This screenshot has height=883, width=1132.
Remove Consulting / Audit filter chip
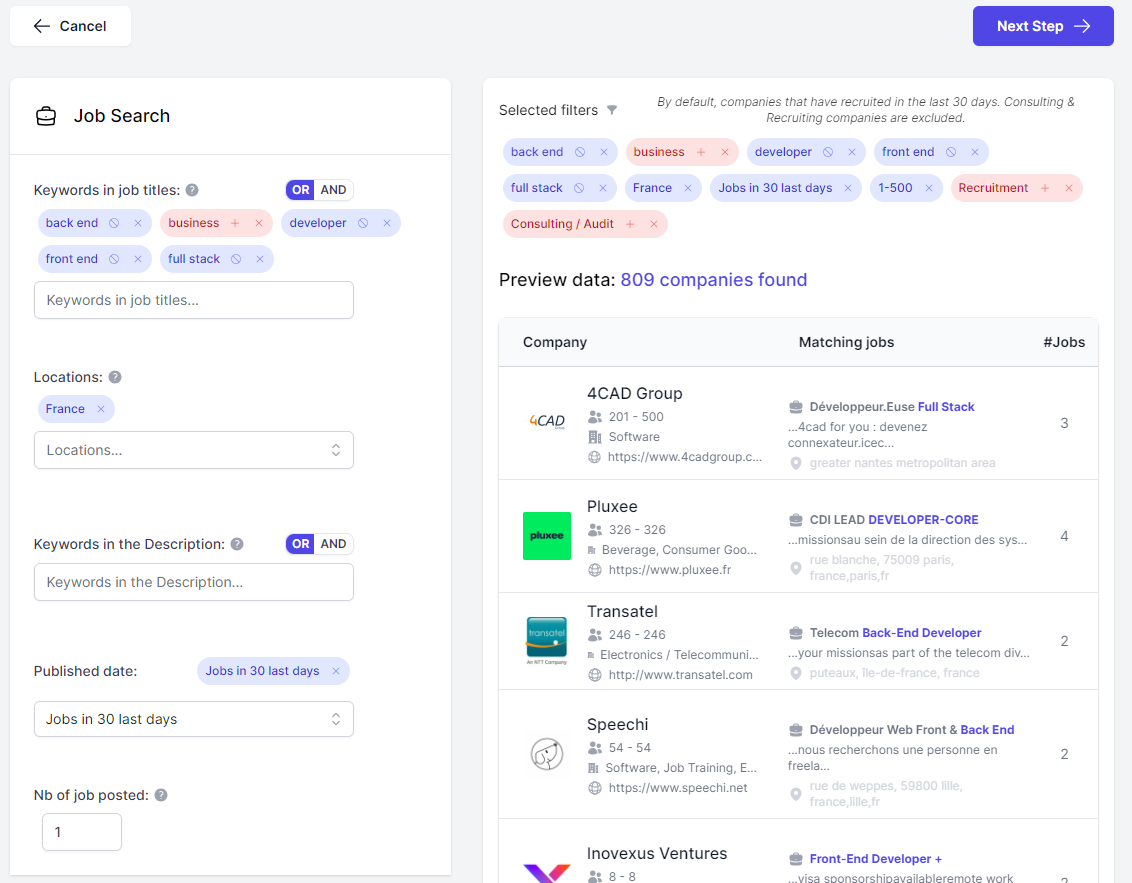coord(654,224)
